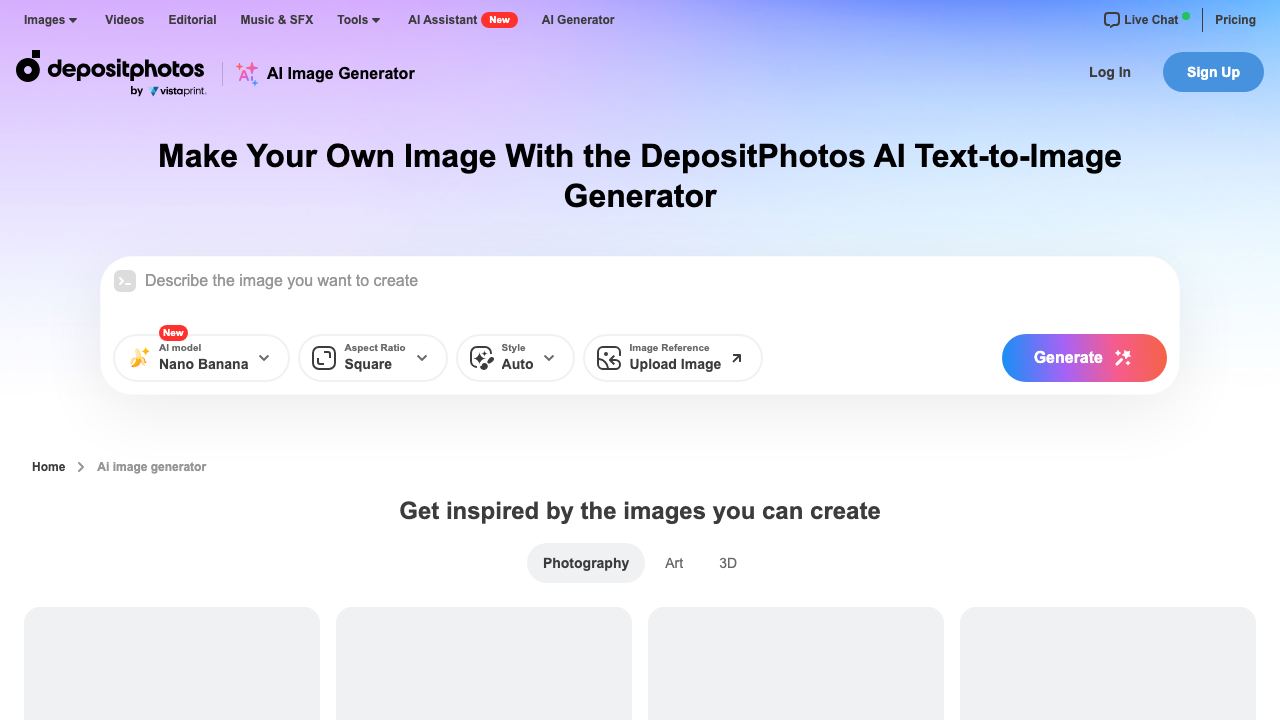Click the magic wand icon on the Generate button

pyautogui.click(x=1123, y=358)
